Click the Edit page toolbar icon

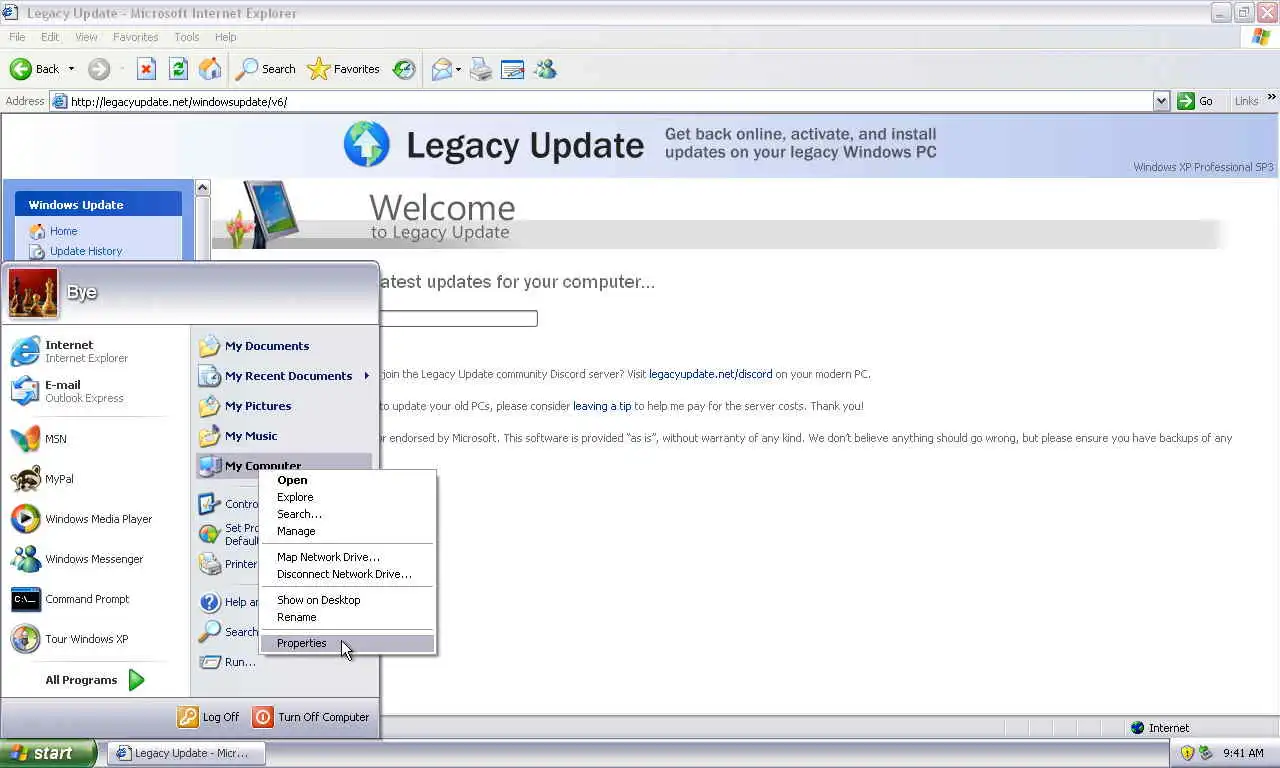pos(512,69)
